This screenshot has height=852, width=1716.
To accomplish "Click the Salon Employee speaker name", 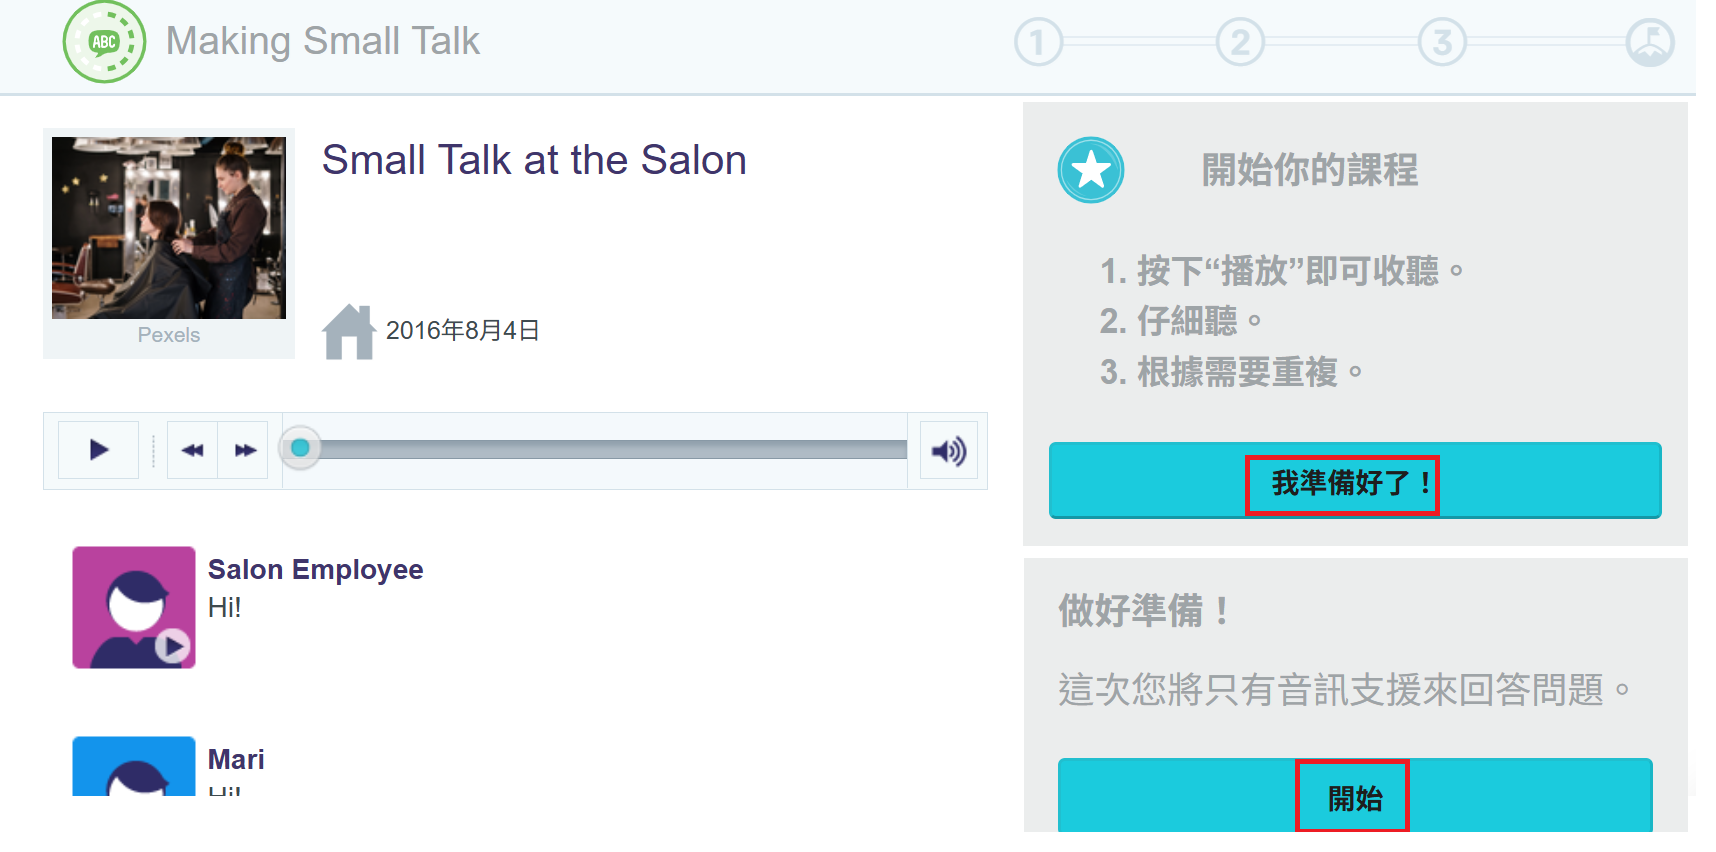I will 315,569.
